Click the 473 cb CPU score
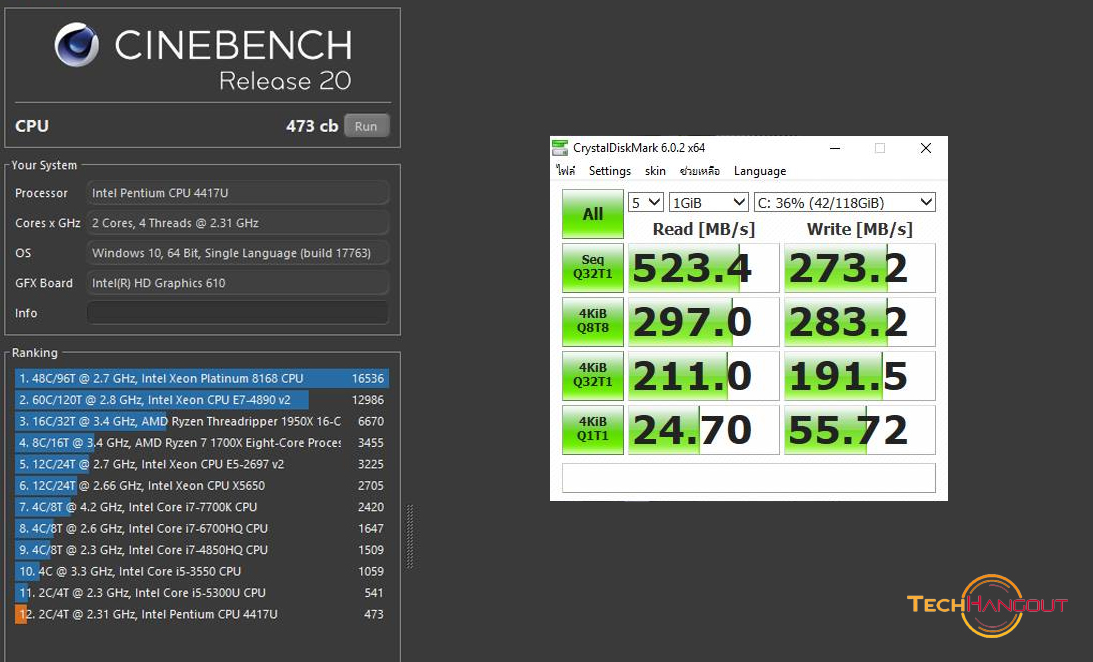Viewport: 1093px width, 662px height. (x=312, y=126)
